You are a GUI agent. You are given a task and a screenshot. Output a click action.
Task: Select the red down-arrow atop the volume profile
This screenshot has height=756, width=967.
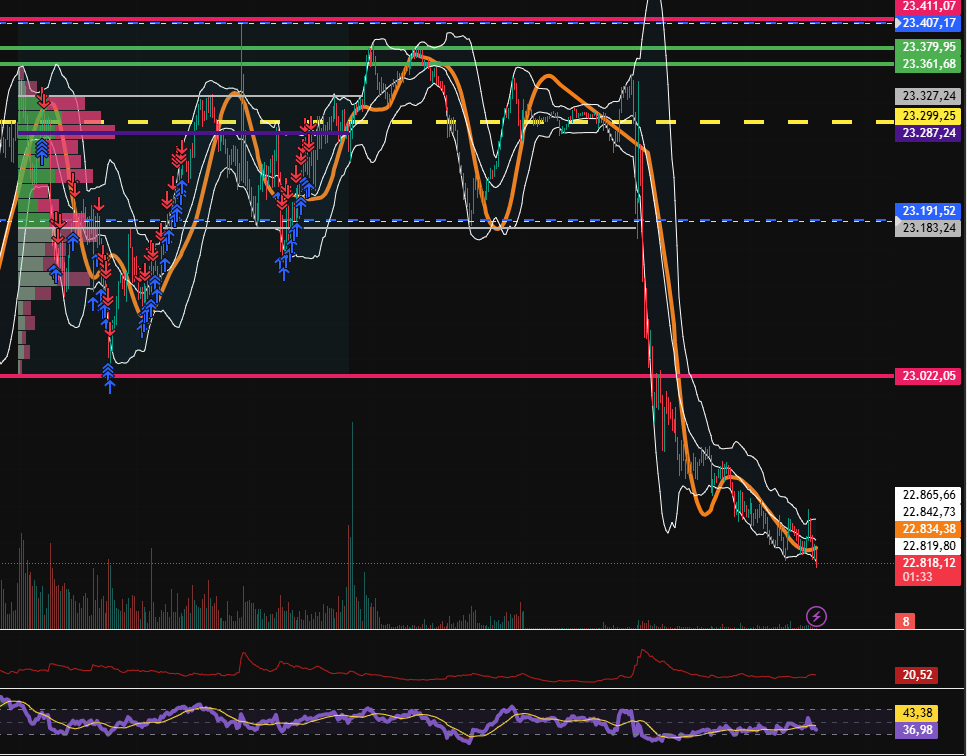[44, 100]
